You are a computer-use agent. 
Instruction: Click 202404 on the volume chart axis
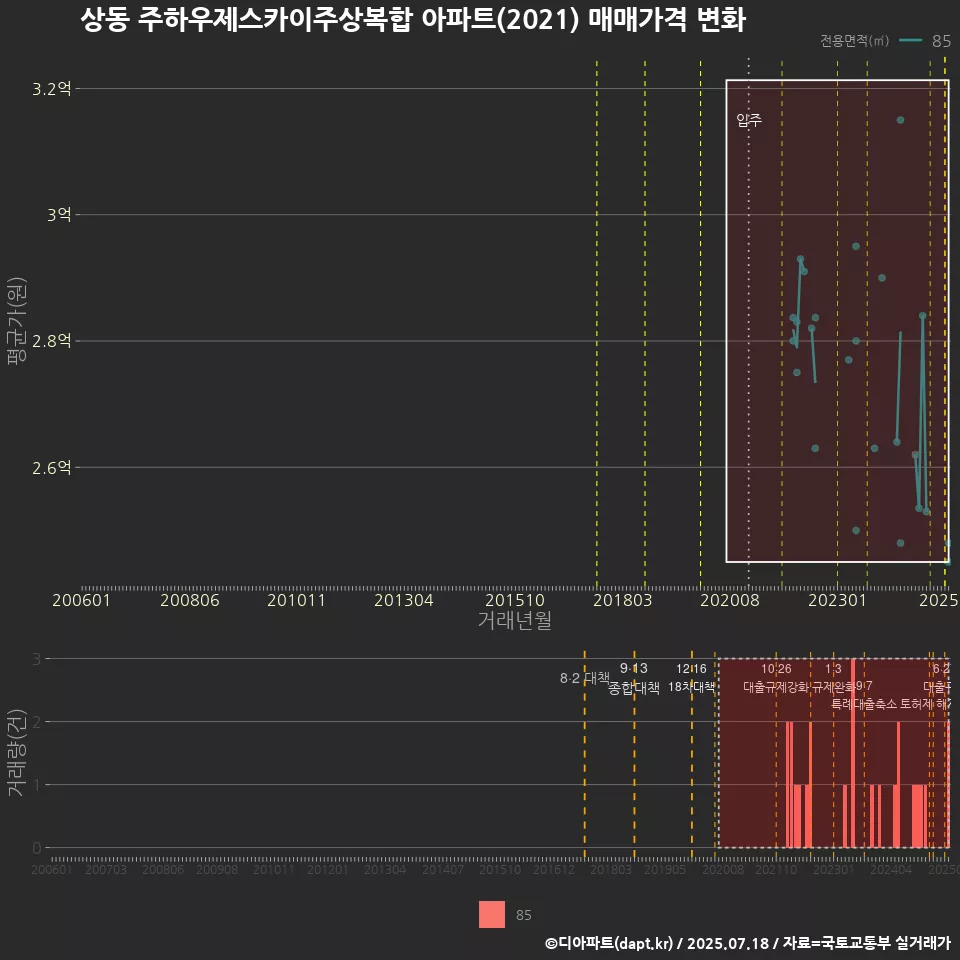tap(891, 869)
